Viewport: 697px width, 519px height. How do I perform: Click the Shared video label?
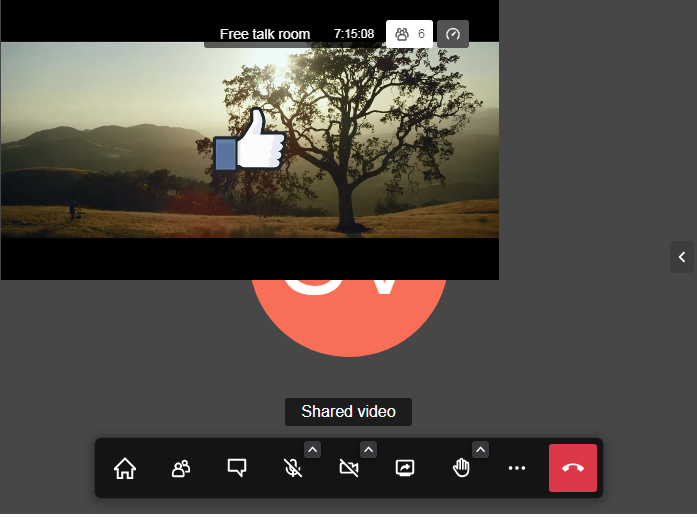coord(348,412)
